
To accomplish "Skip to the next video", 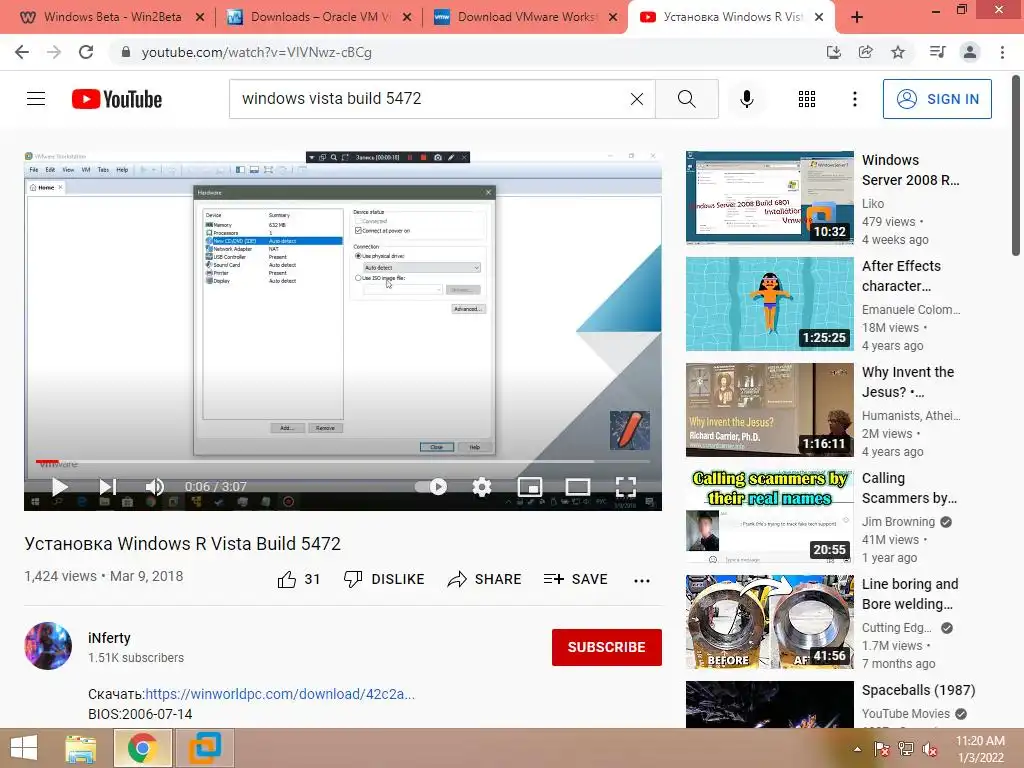I will click(107, 487).
